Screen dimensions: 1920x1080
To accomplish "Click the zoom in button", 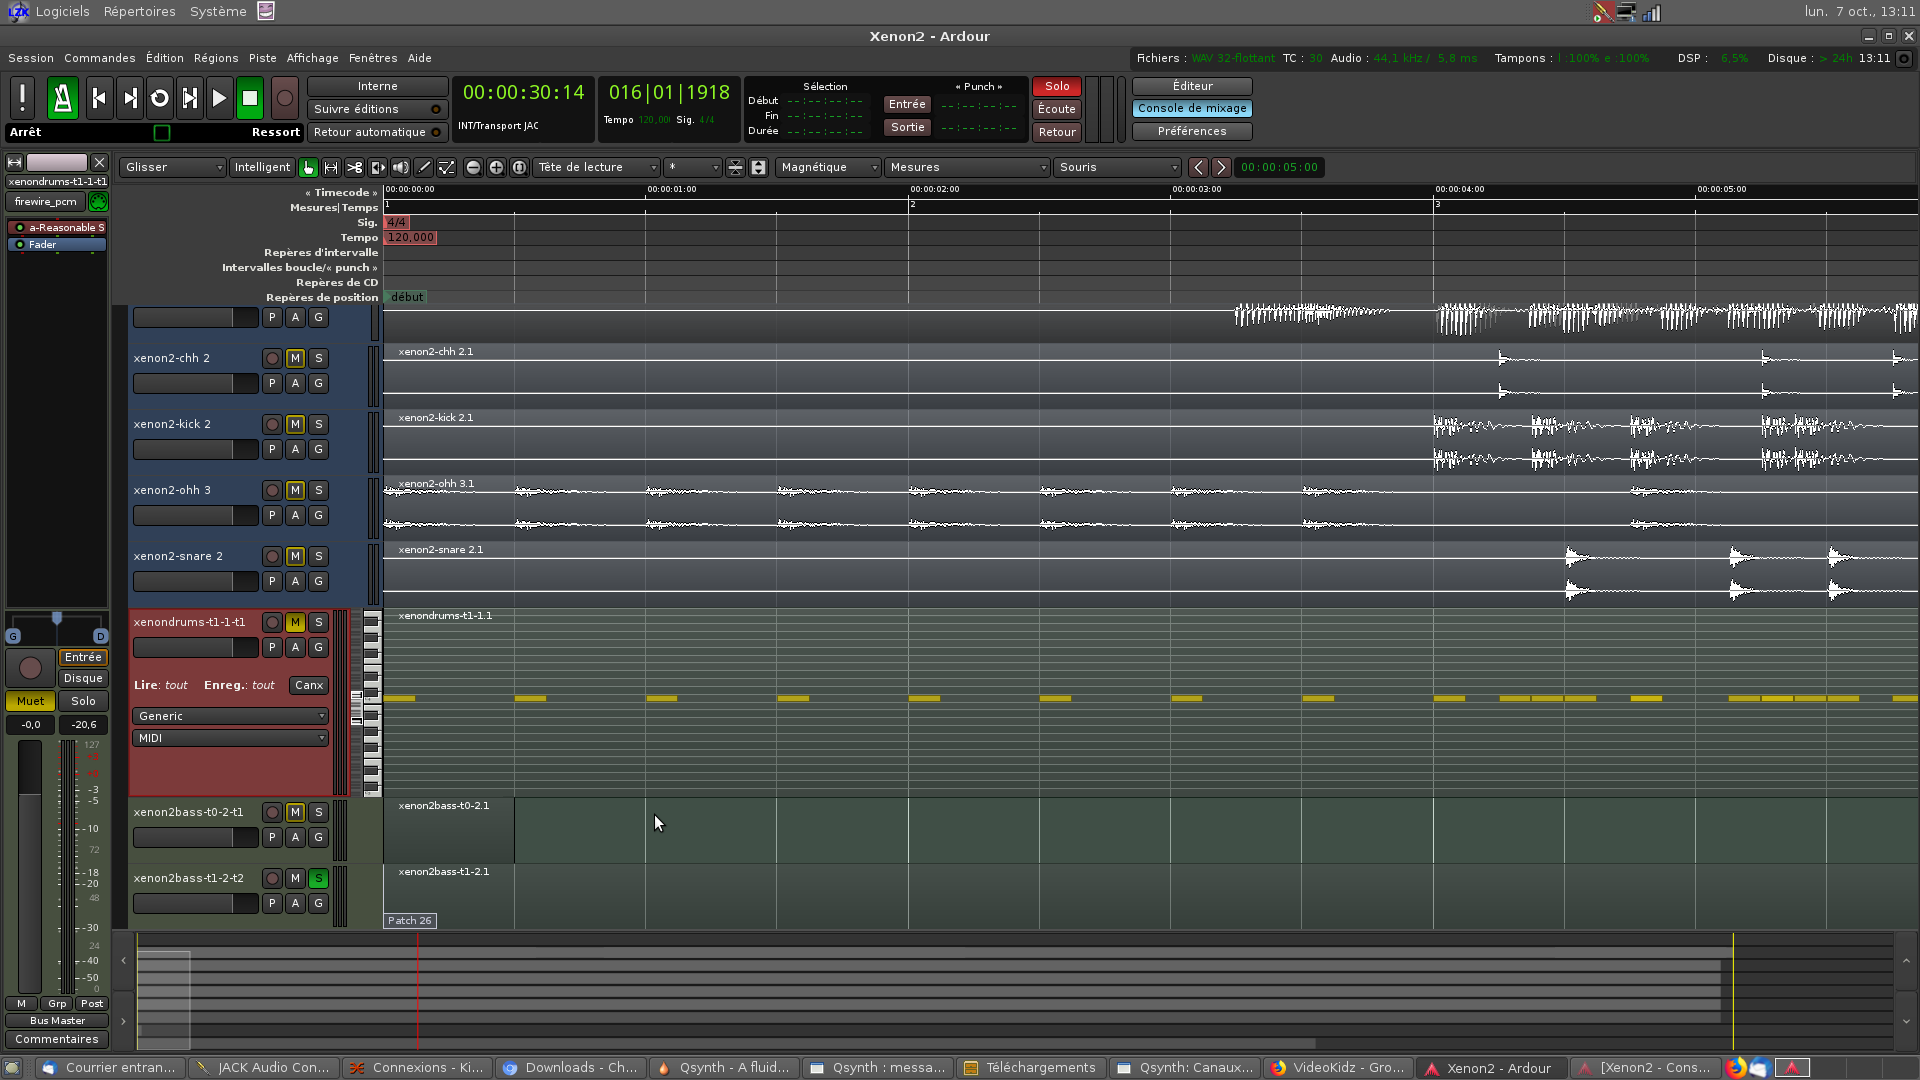I will tap(496, 168).
